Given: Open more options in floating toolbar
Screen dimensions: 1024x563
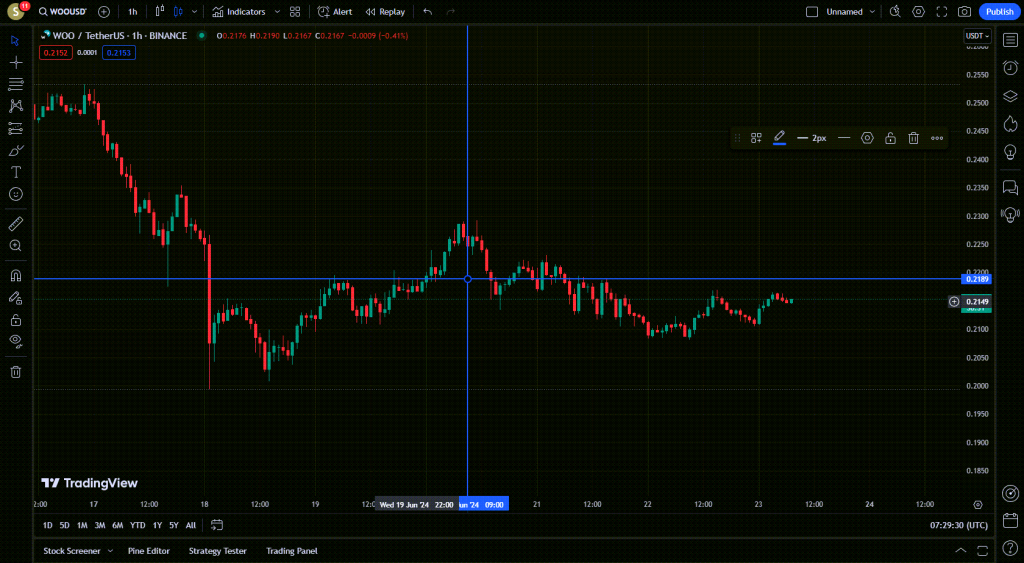Looking at the screenshot, I should pos(936,138).
